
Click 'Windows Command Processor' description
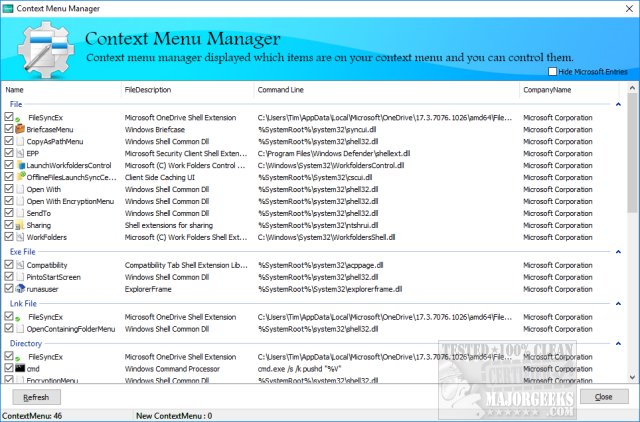(x=172, y=369)
